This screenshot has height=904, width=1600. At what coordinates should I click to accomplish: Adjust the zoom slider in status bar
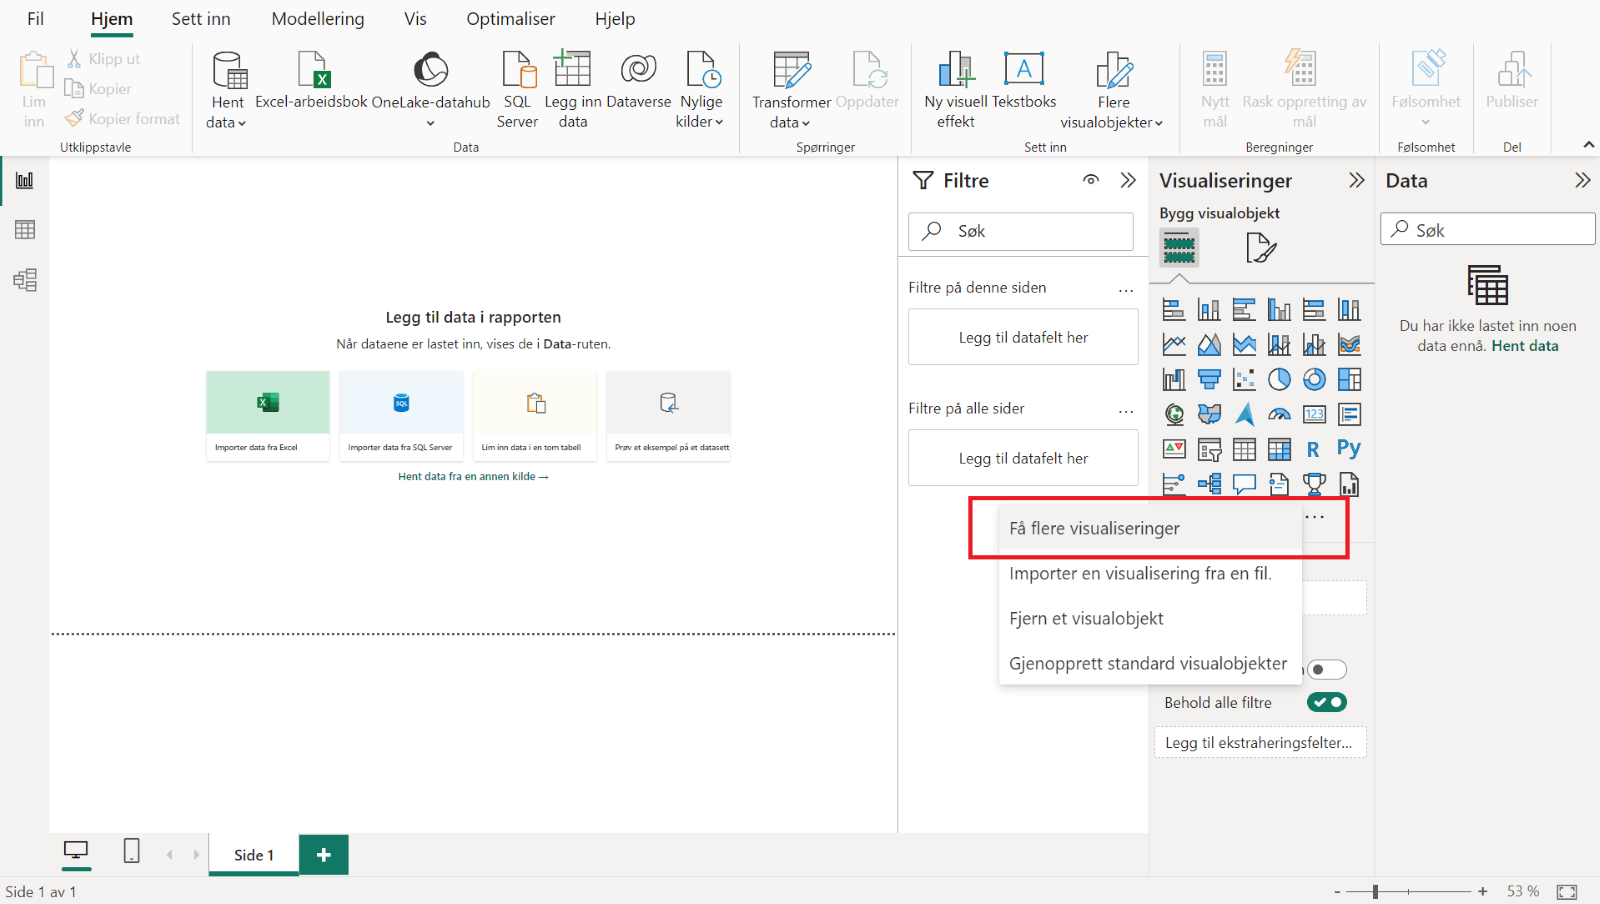[x=1376, y=891]
